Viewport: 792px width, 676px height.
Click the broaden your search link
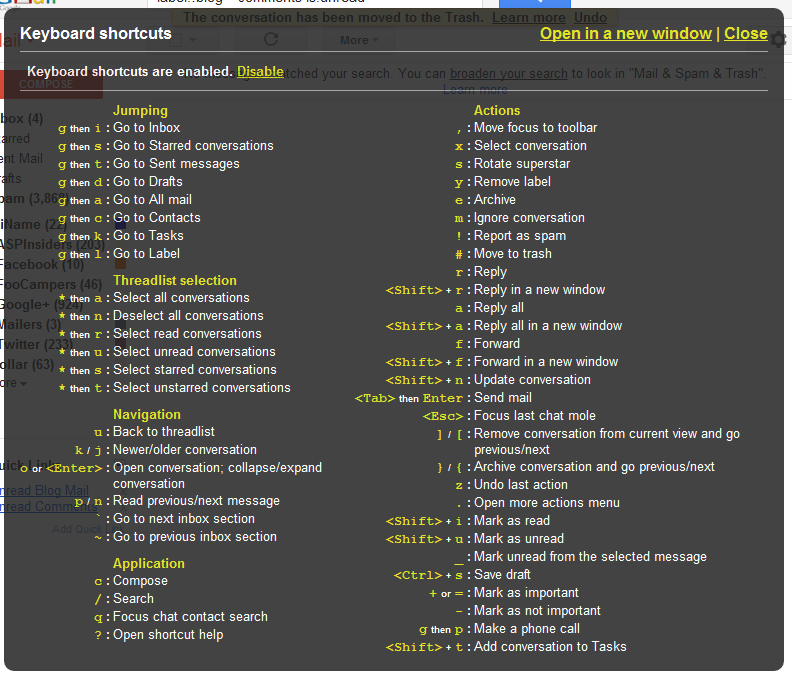[509, 74]
